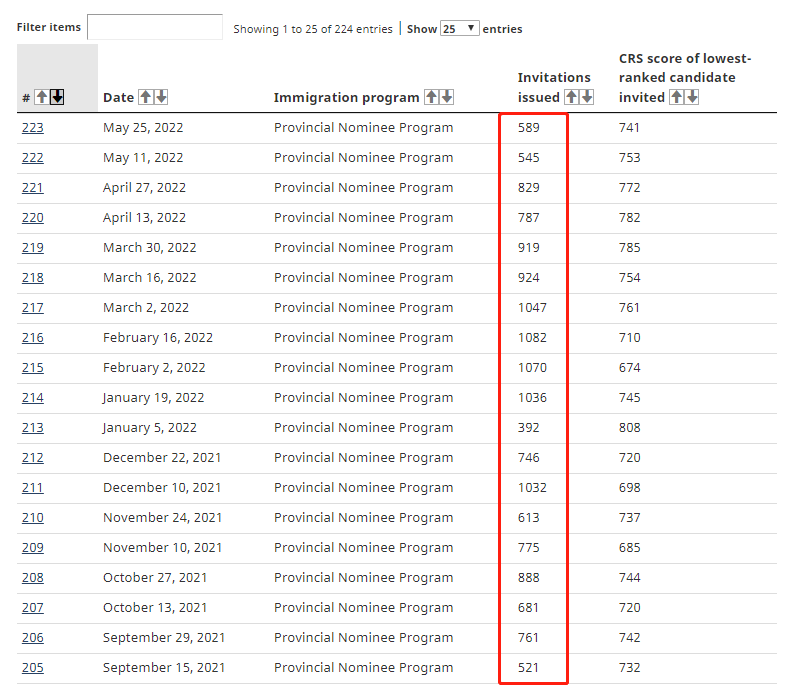Sort Invitations issued descending

(x=587, y=97)
